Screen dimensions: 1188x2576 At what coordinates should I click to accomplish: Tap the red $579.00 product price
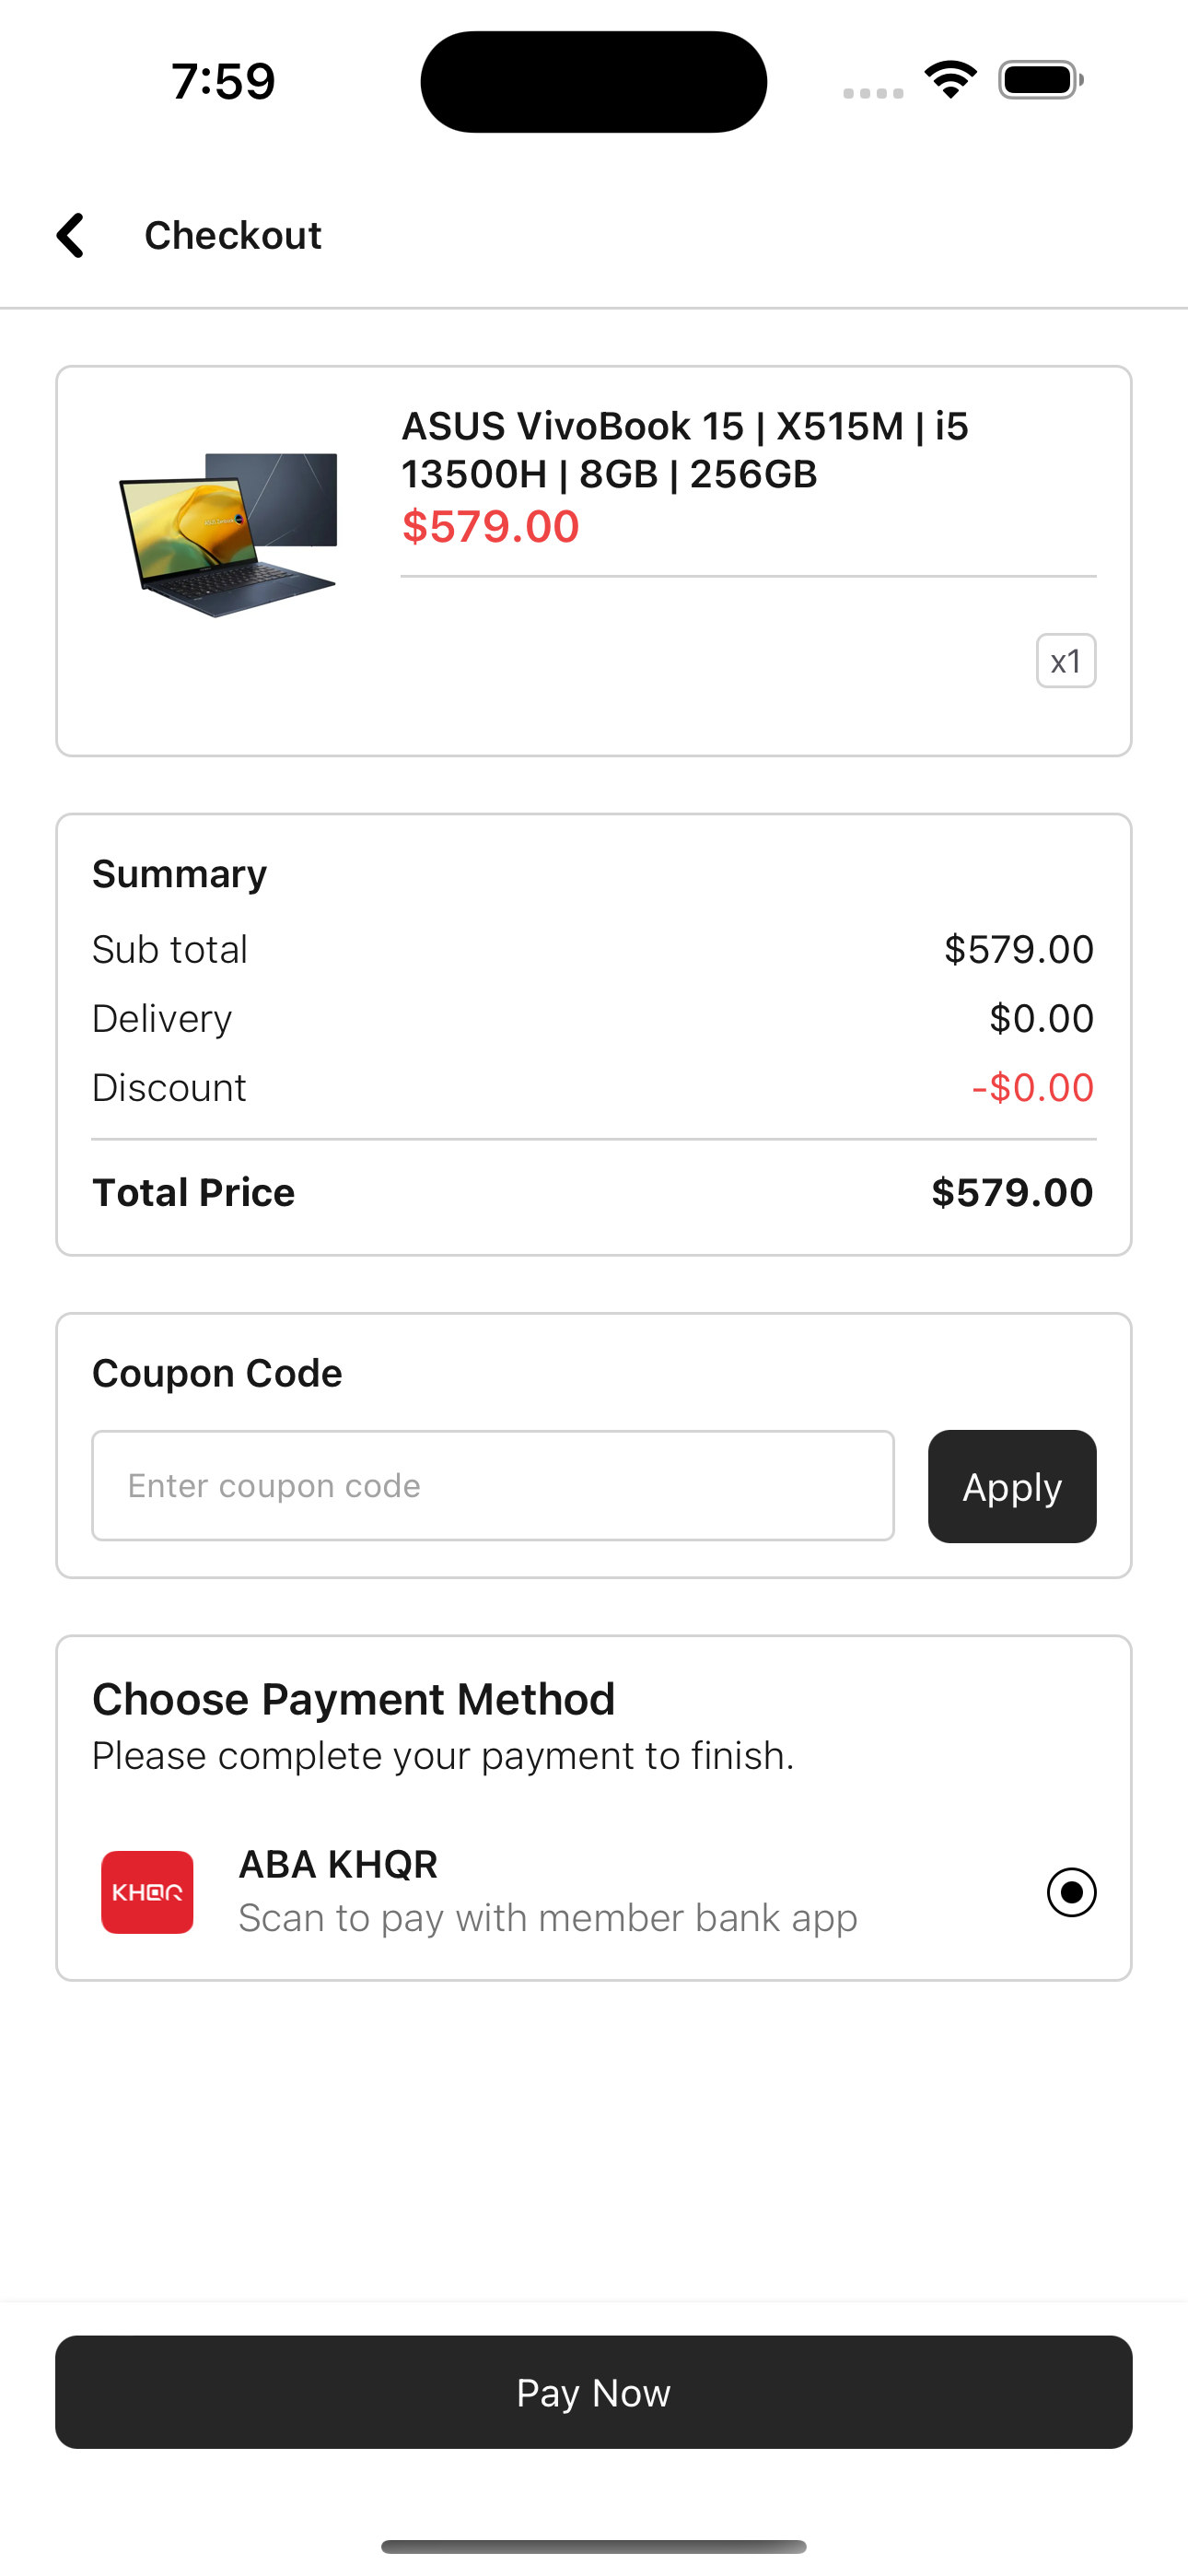(x=490, y=527)
